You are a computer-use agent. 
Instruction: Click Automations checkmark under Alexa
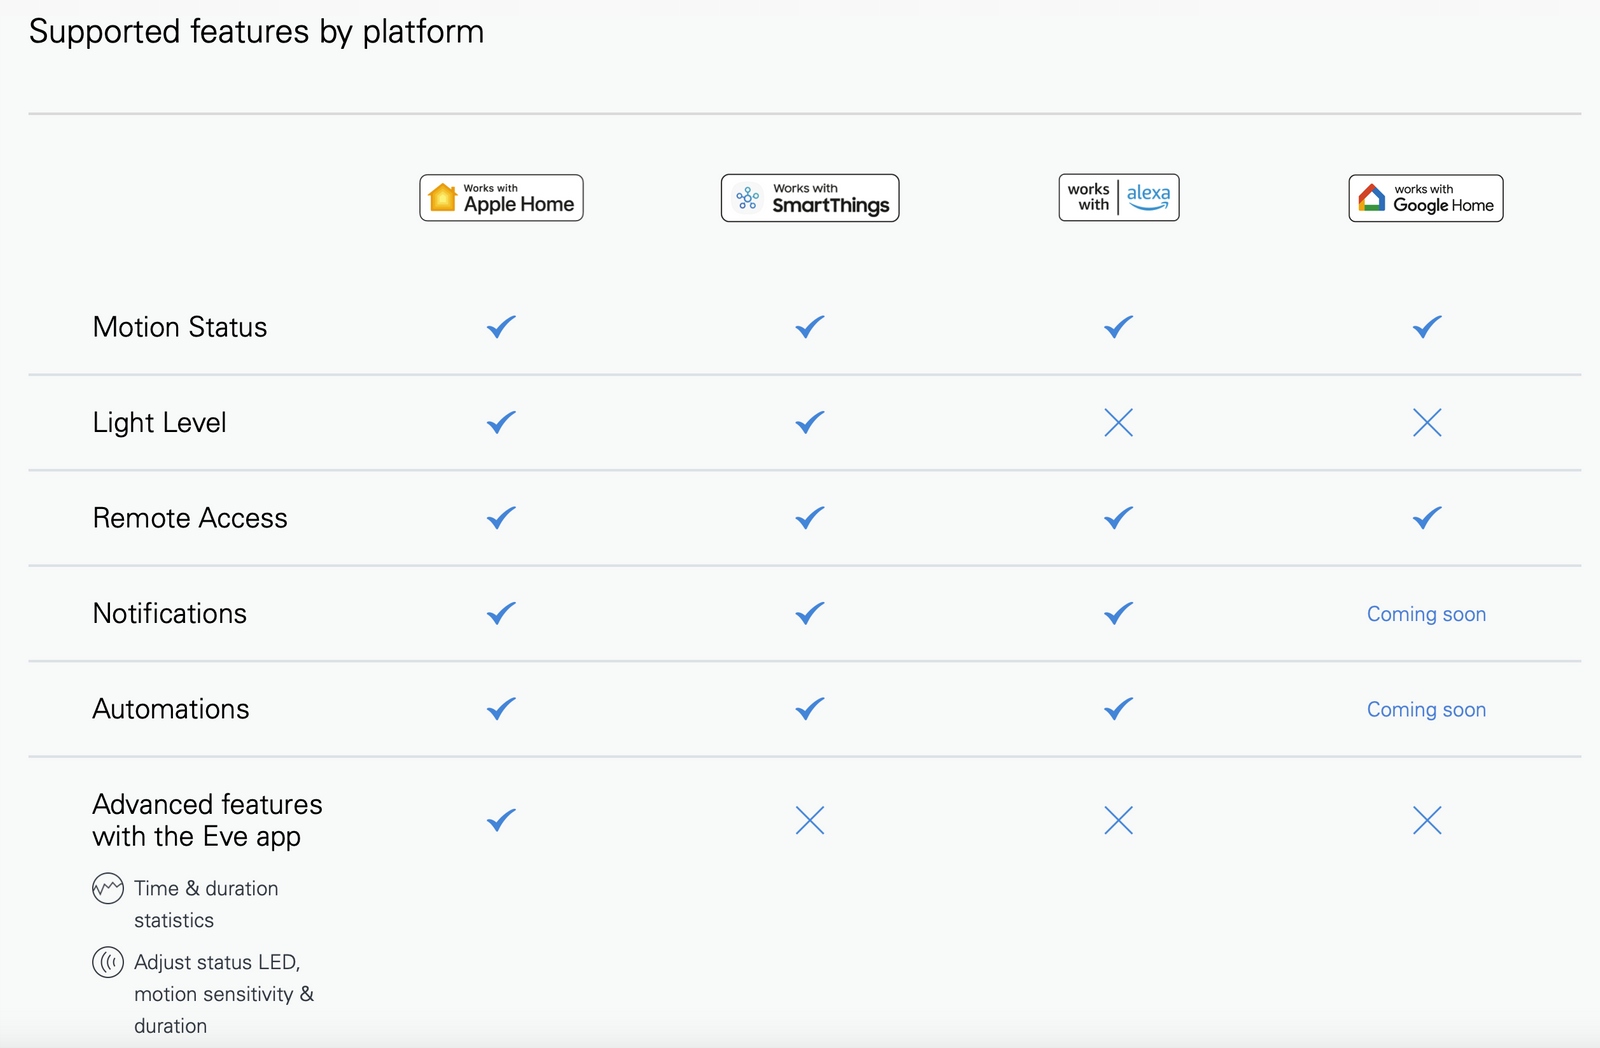pos(1118,709)
